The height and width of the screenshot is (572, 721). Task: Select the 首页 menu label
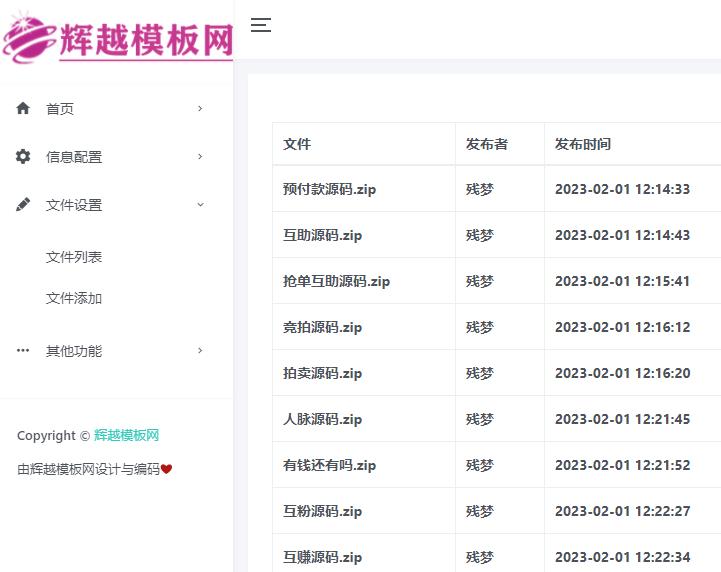[x=60, y=109]
